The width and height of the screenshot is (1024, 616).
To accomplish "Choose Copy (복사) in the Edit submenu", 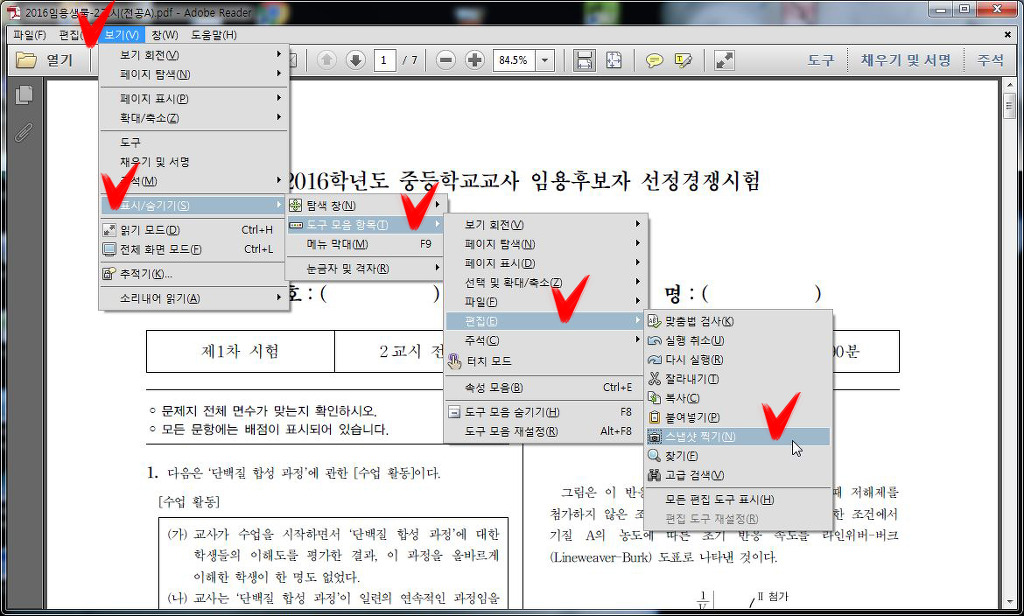I will click(738, 398).
